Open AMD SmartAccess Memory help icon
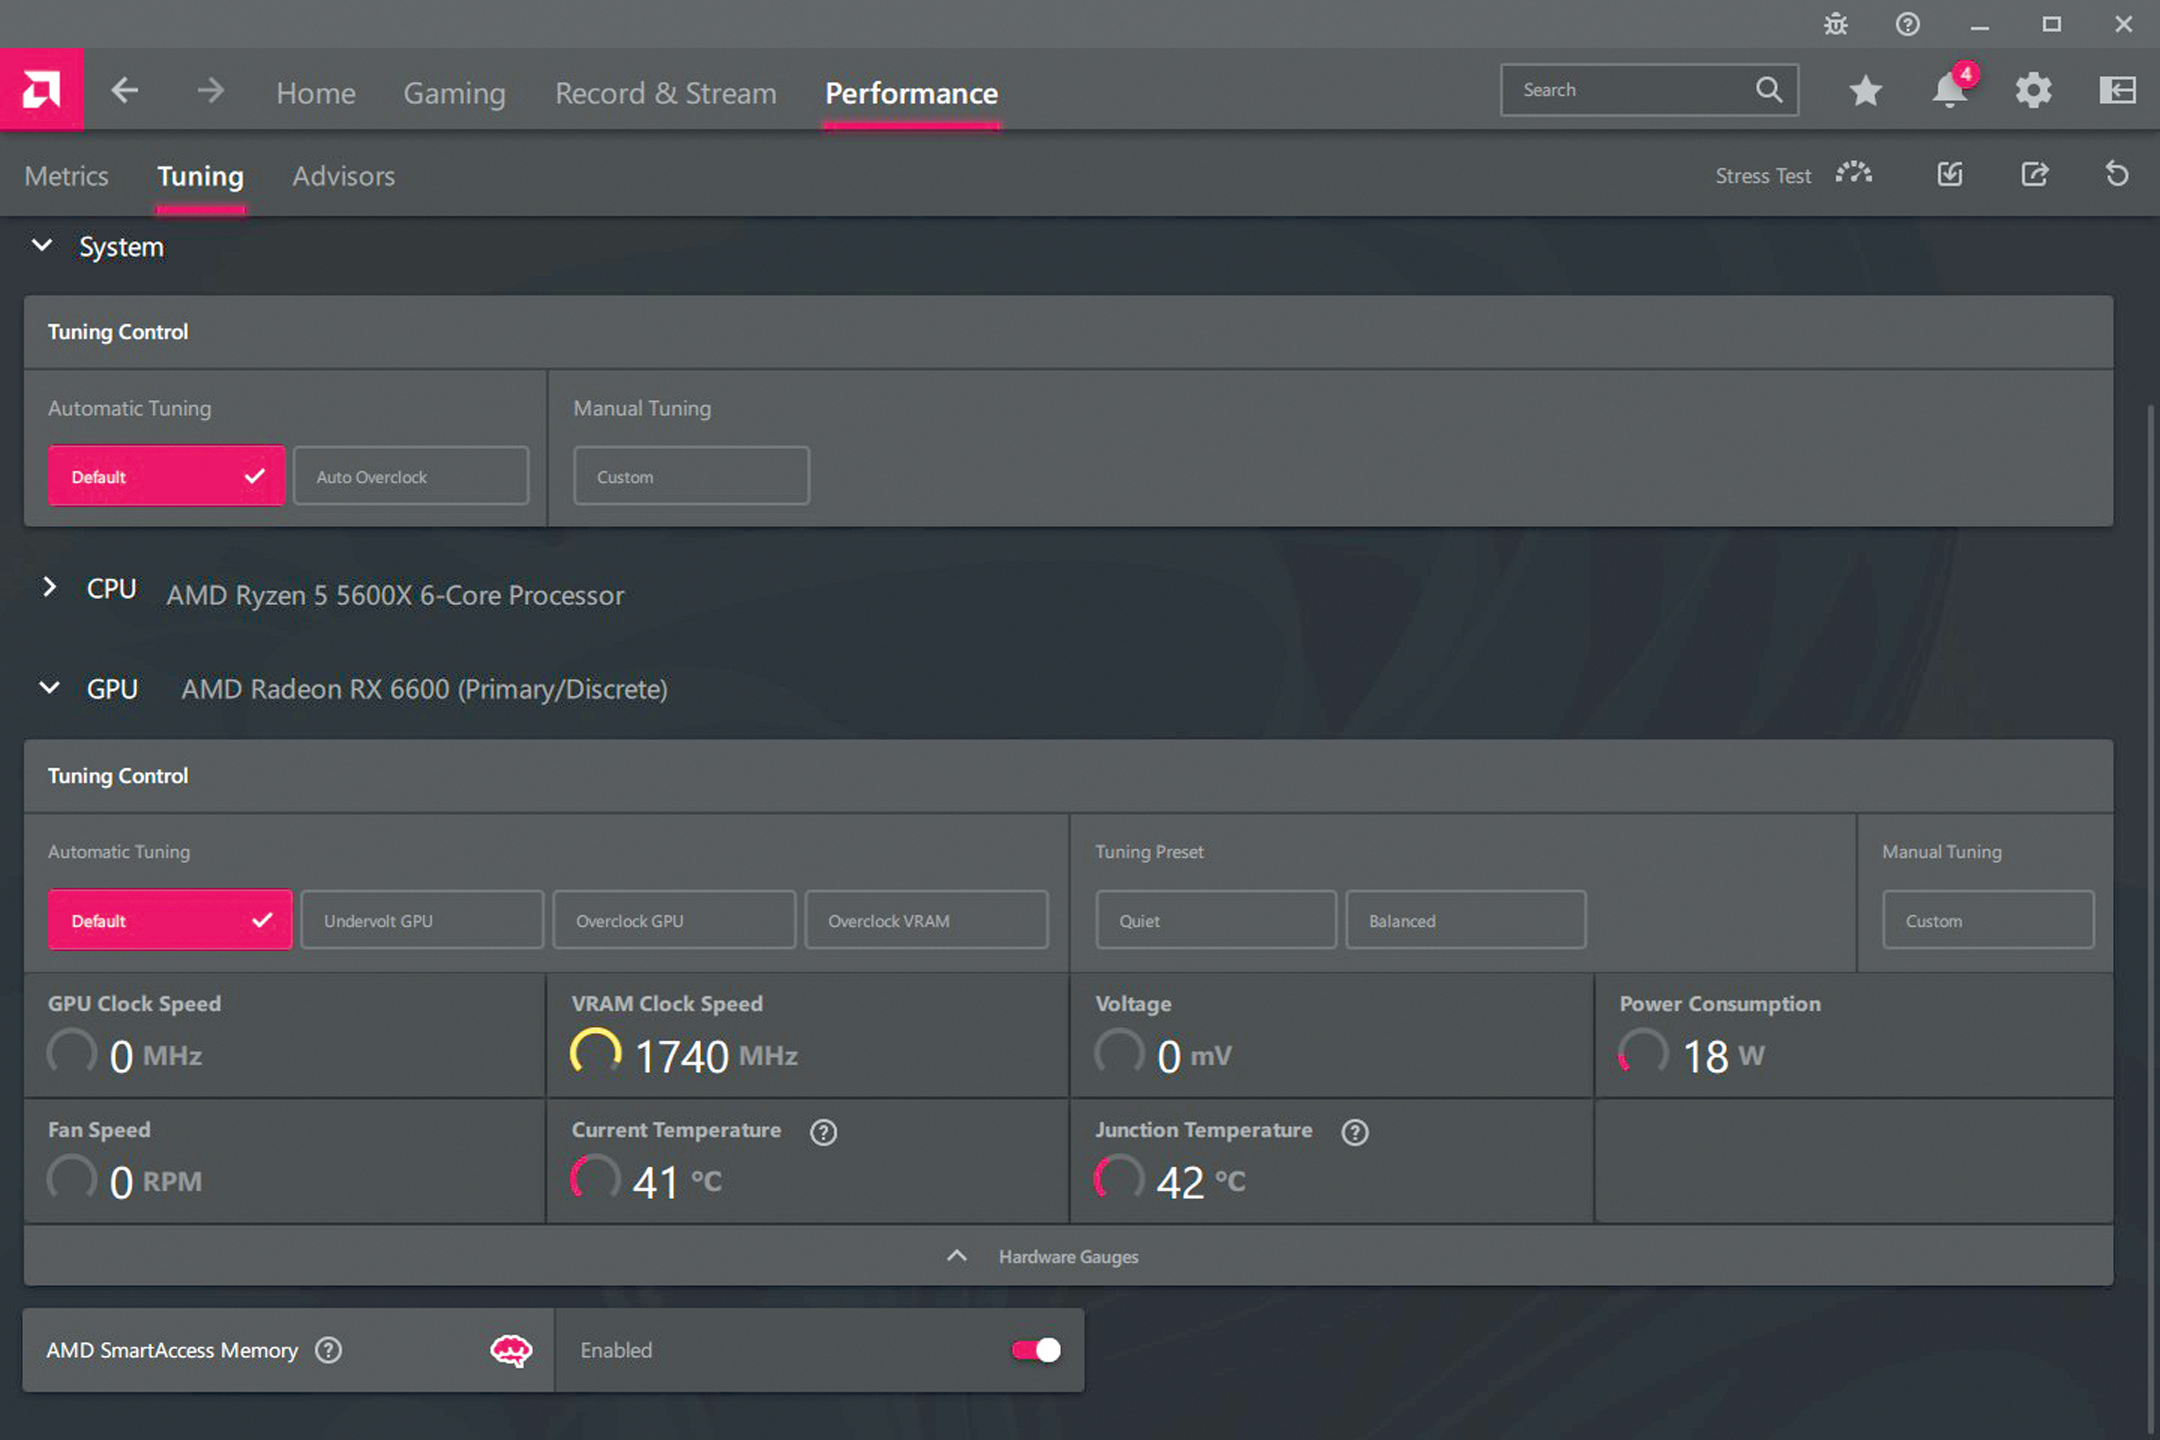Viewport: 2160px width, 1440px height. [x=328, y=1350]
